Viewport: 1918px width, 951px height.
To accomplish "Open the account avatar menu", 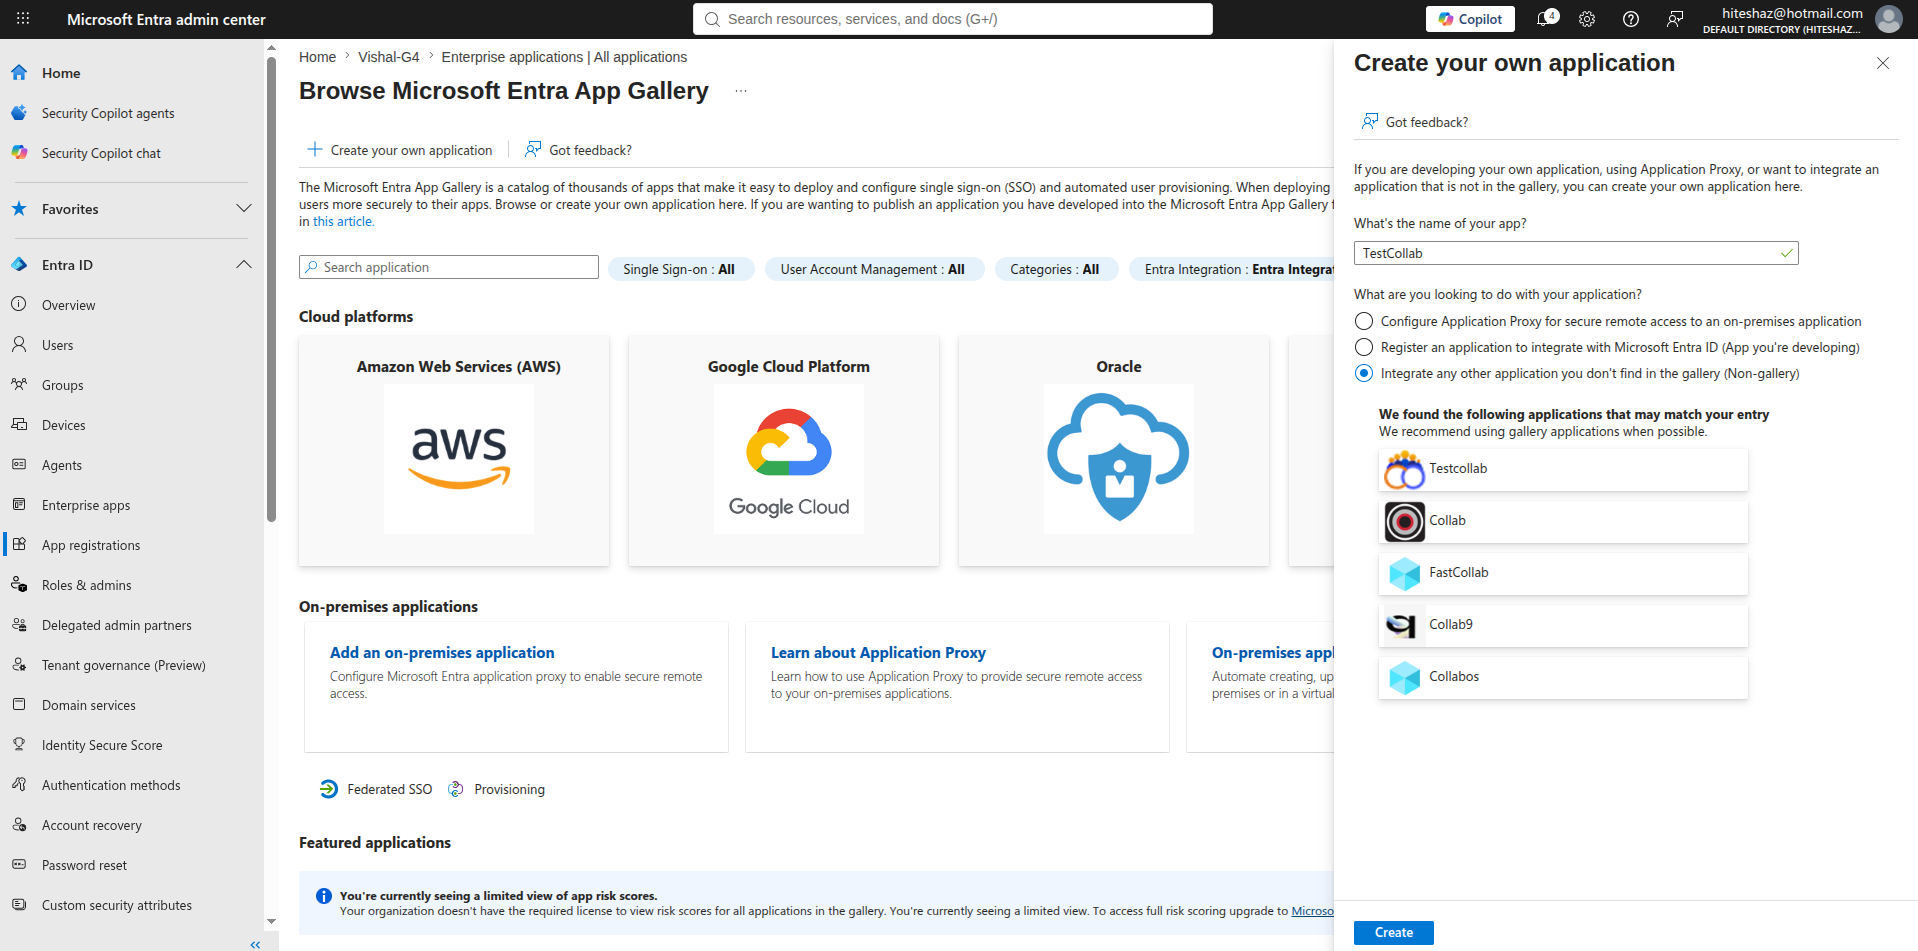I will coord(1888,19).
